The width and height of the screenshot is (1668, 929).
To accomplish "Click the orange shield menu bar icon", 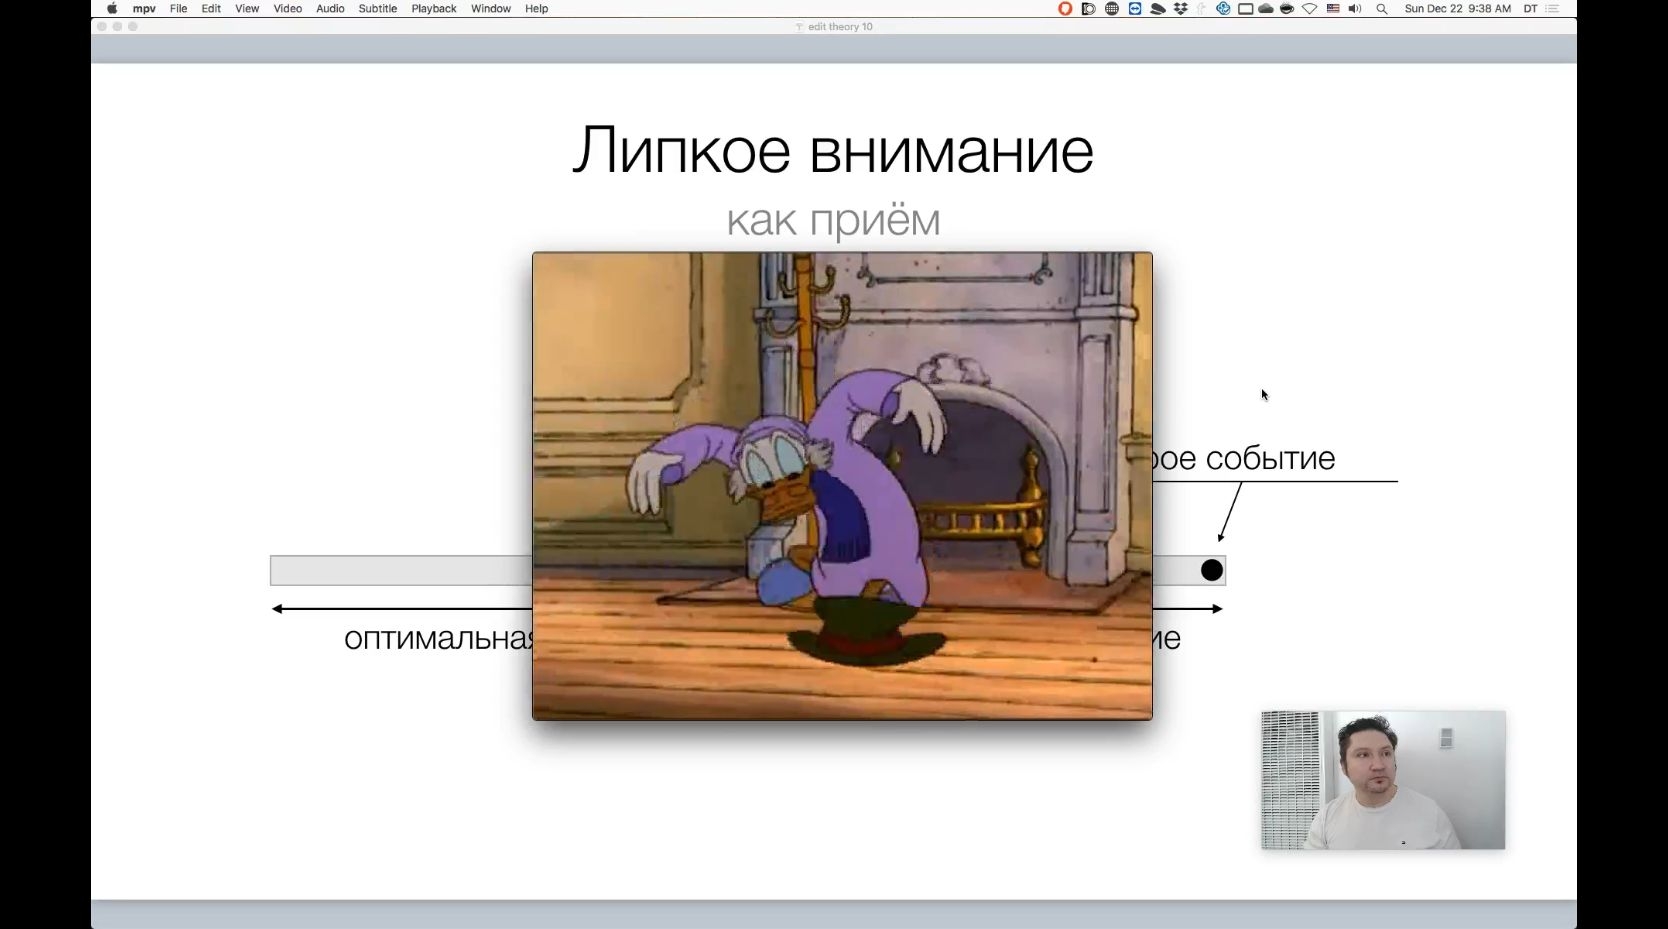I will (1065, 9).
